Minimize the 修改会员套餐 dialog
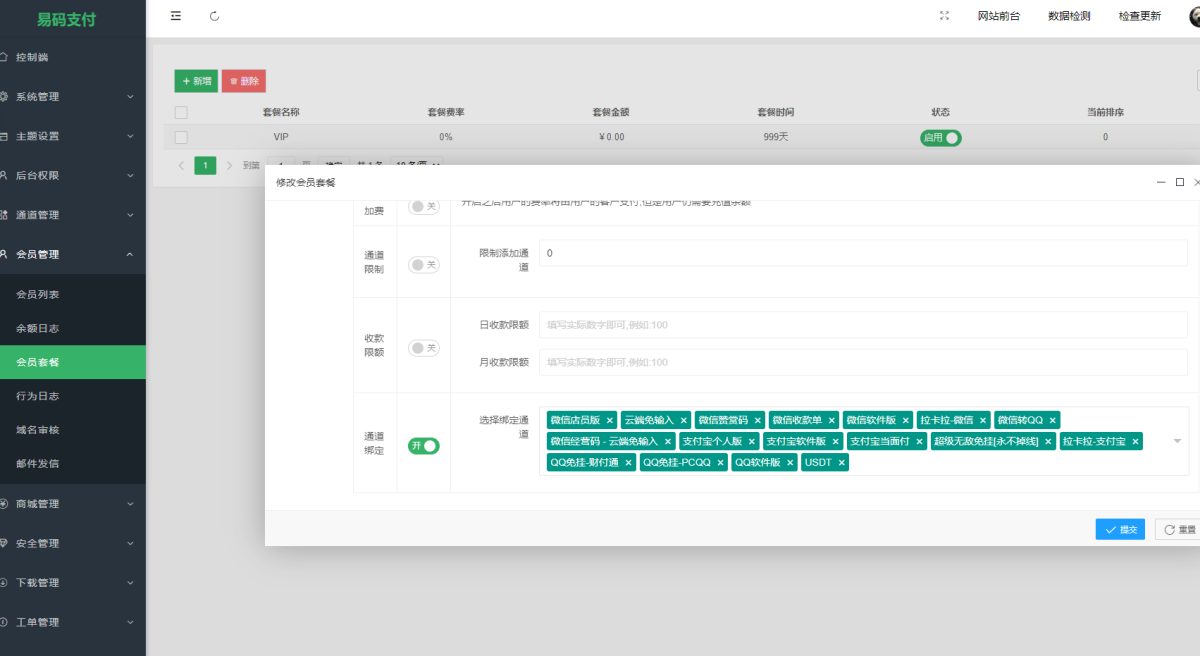This screenshot has width=1200, height=656. [1160, 182]
